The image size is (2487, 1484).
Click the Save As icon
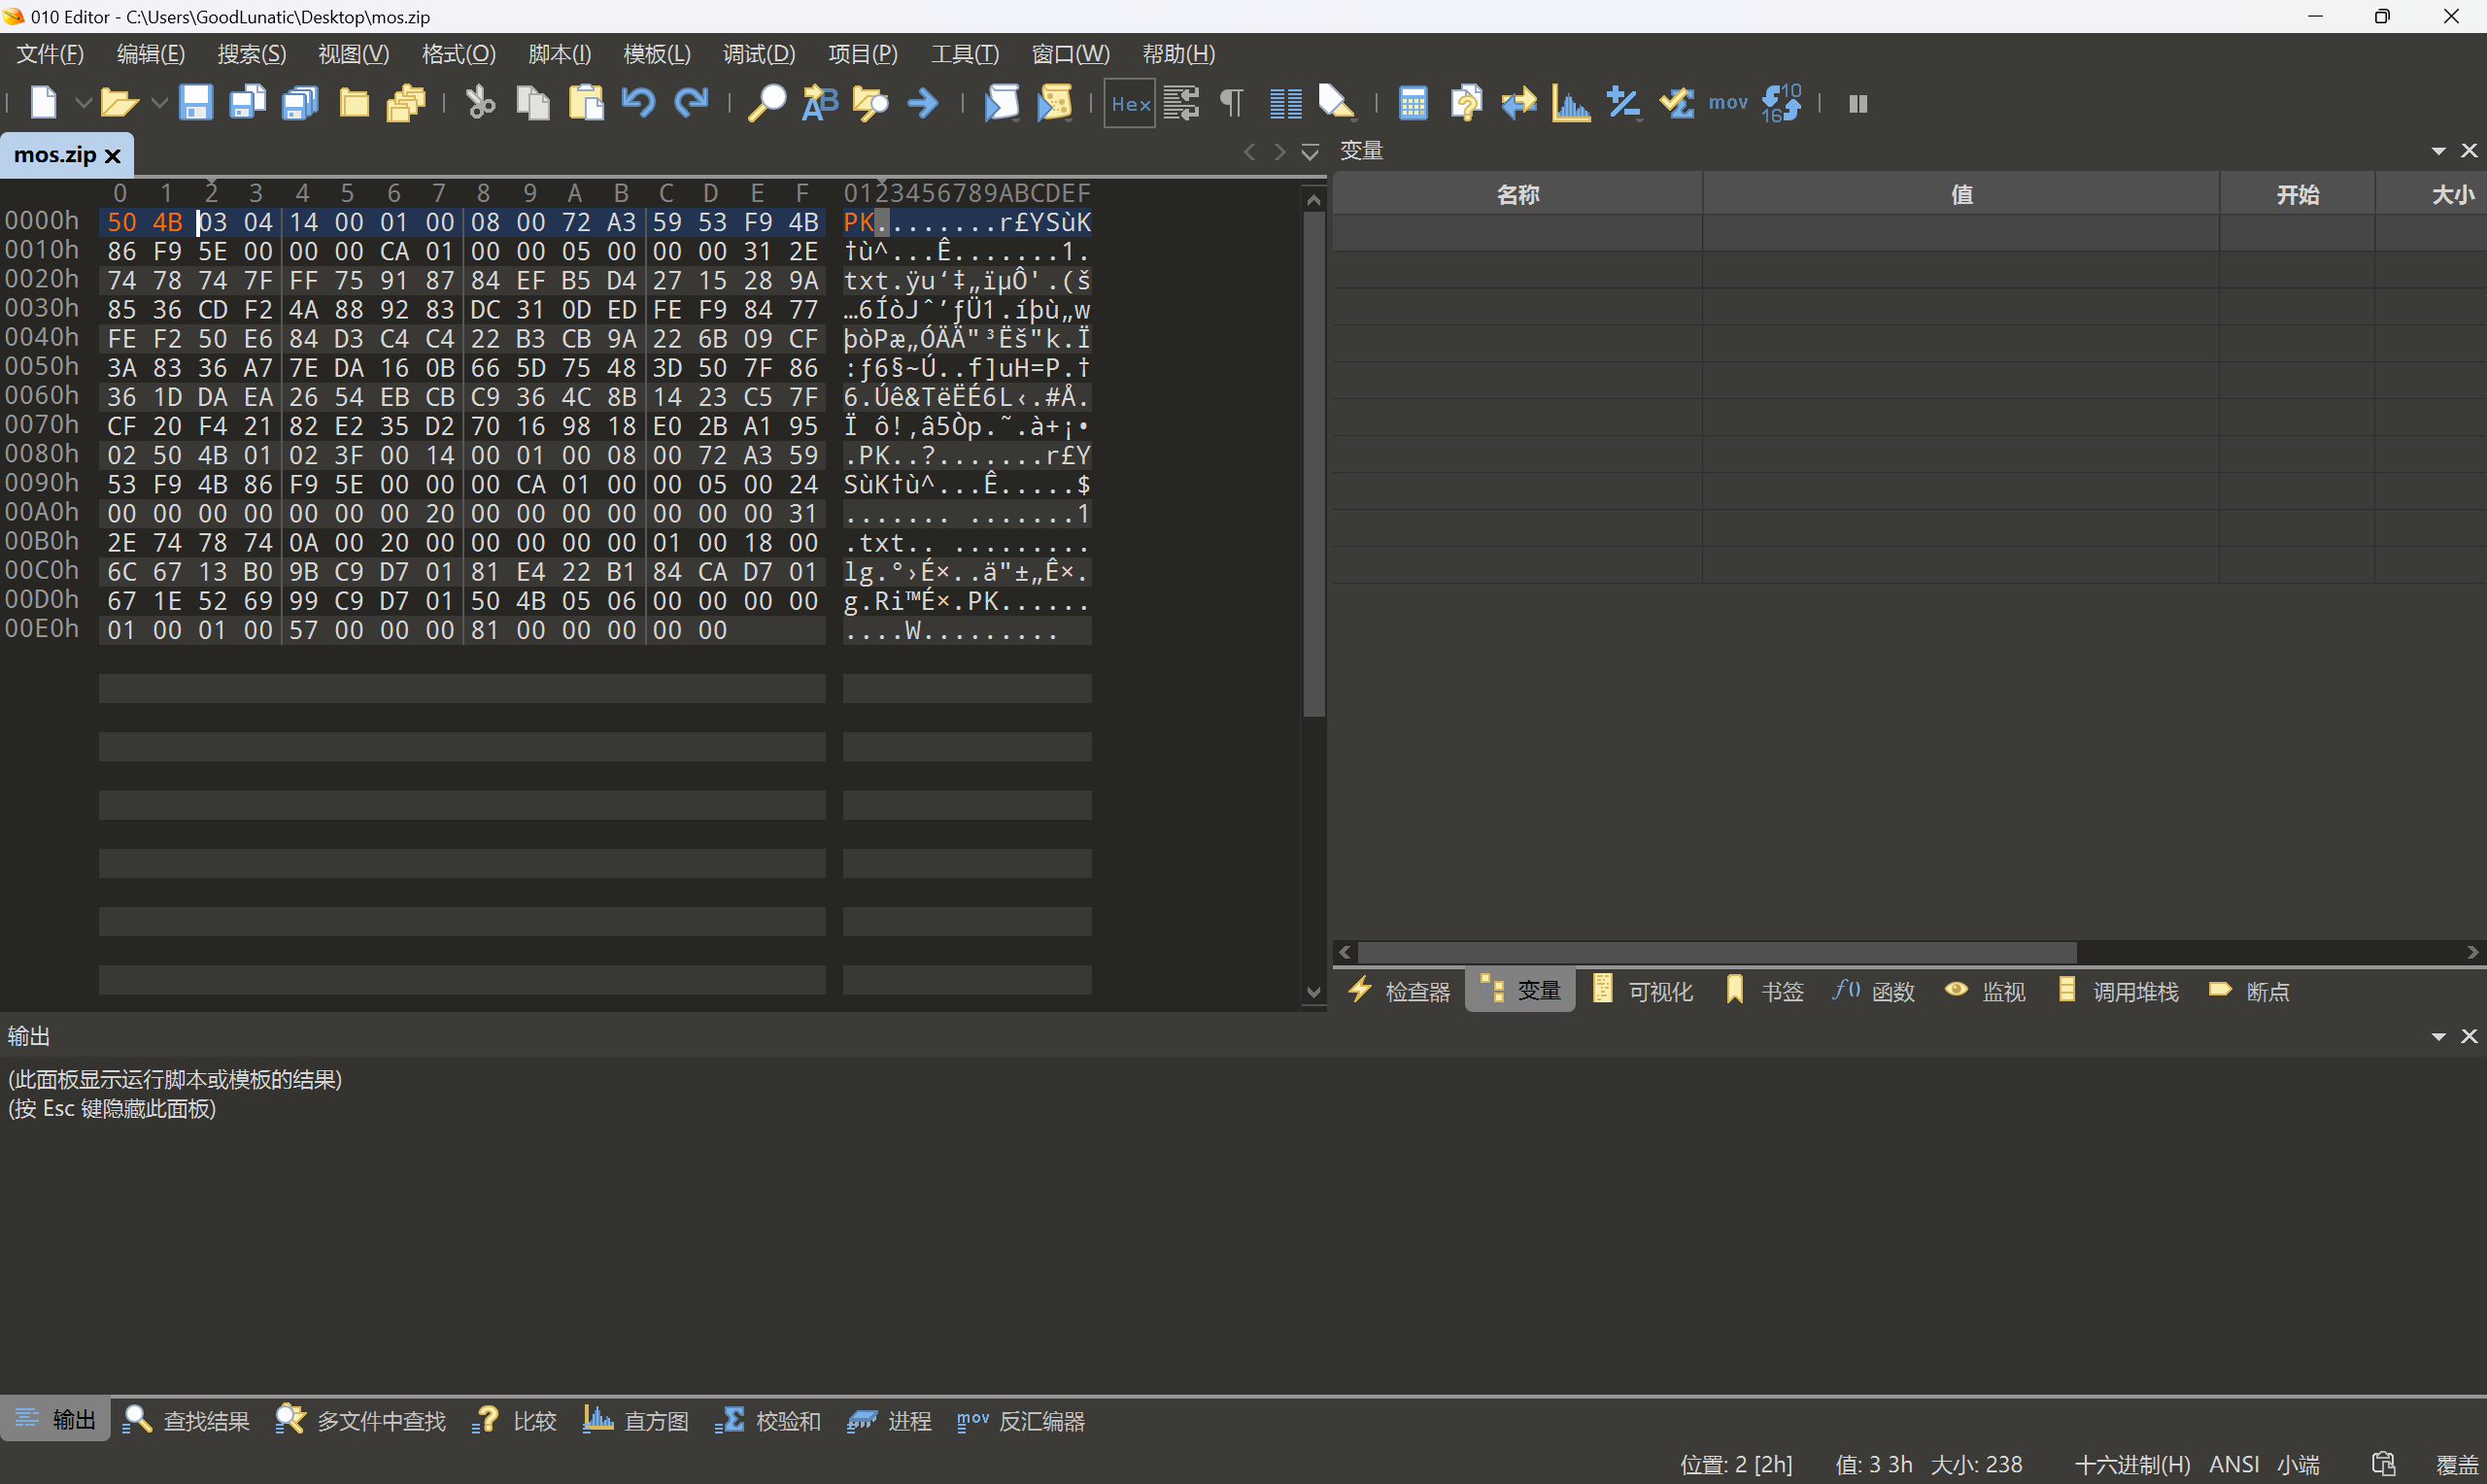click(x=248, y=103)
